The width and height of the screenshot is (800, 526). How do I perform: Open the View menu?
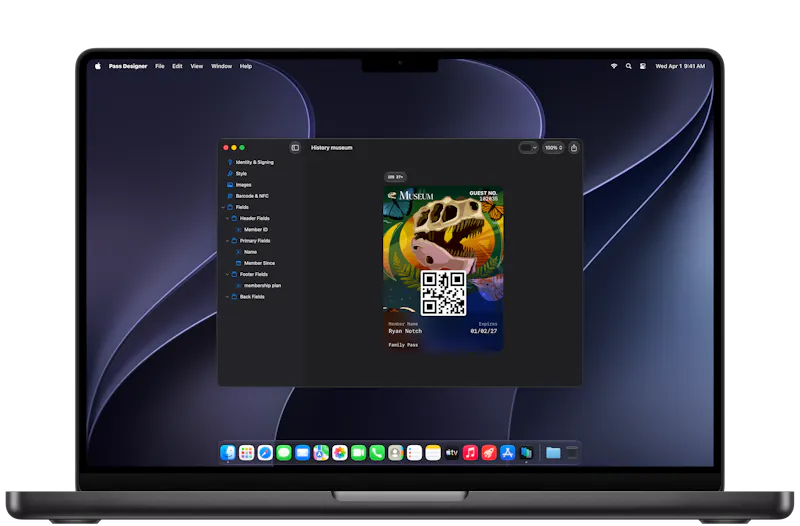point(196,66)
